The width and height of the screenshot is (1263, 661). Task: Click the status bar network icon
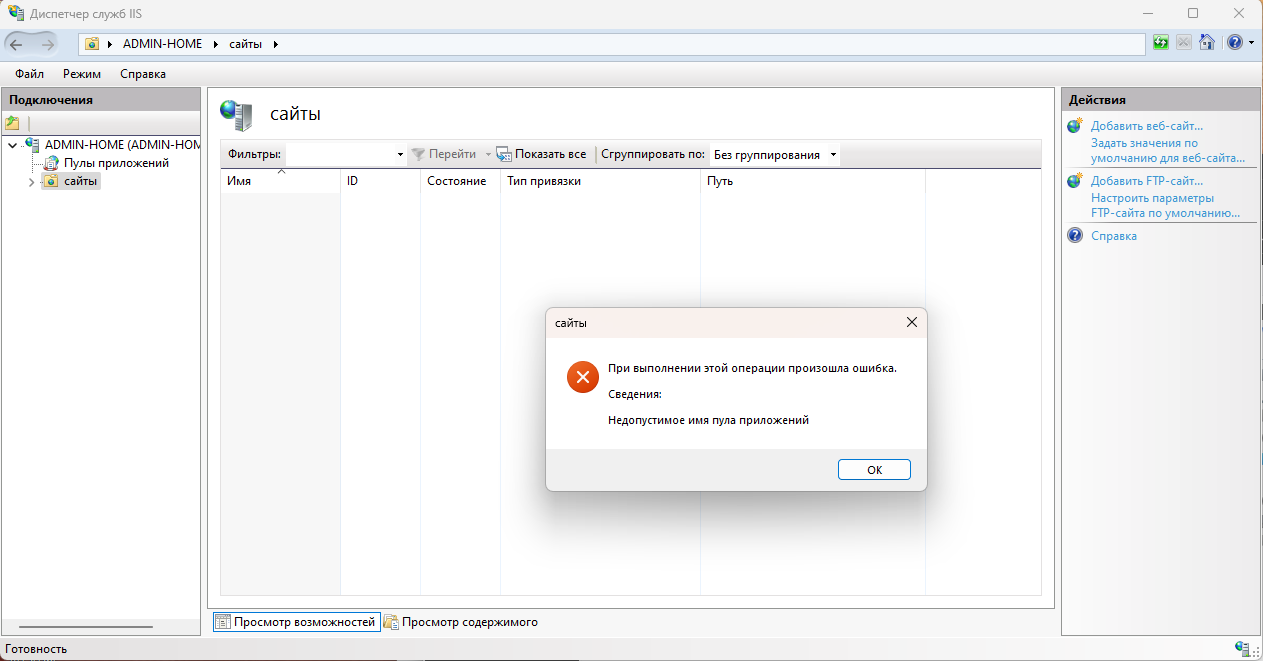tap(1242, 649)
